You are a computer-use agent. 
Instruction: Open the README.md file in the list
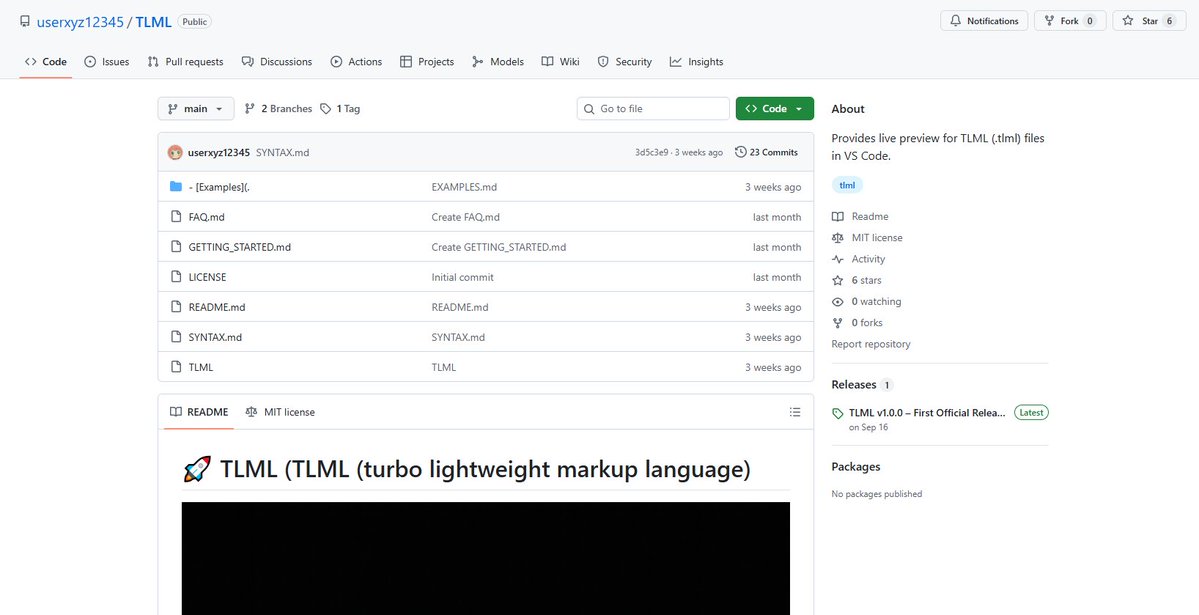coord(216,307)
